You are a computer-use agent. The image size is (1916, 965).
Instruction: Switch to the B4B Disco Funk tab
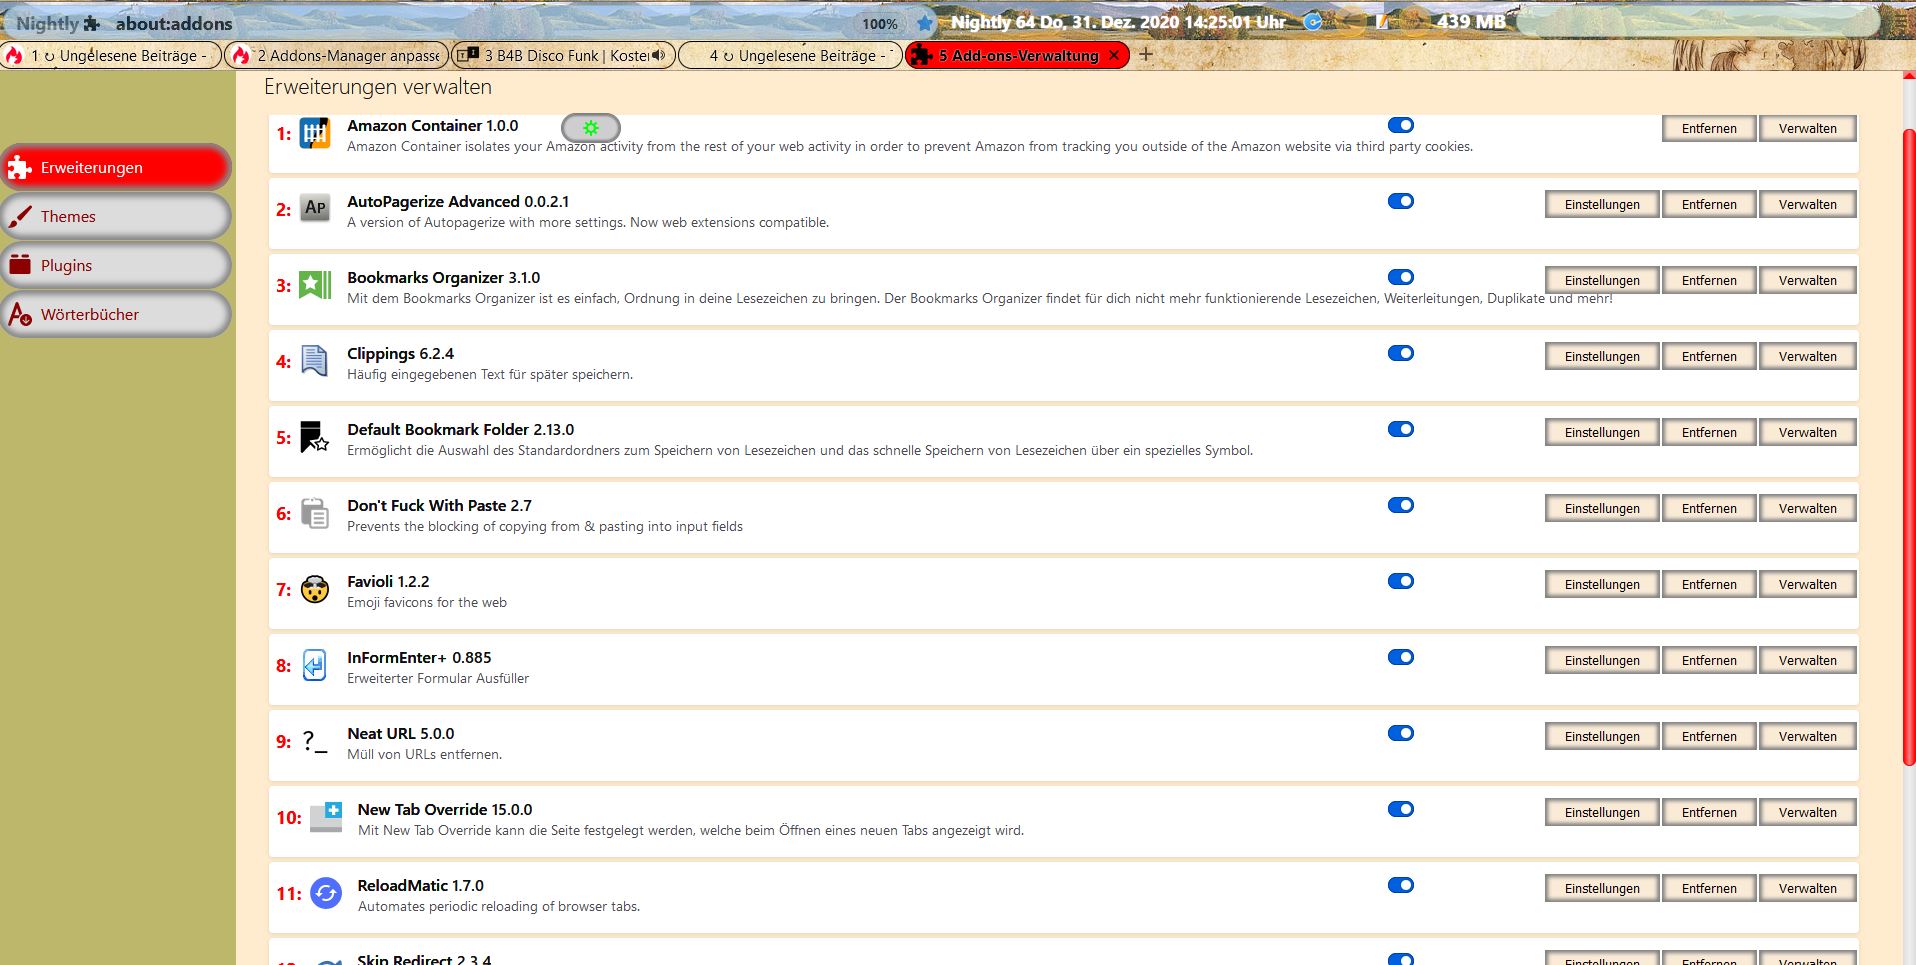tap(563, 56)
